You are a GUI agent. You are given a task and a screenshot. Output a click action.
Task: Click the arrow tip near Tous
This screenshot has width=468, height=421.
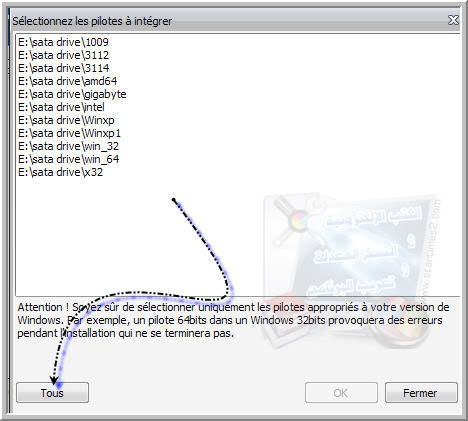(x=54, y=380)
